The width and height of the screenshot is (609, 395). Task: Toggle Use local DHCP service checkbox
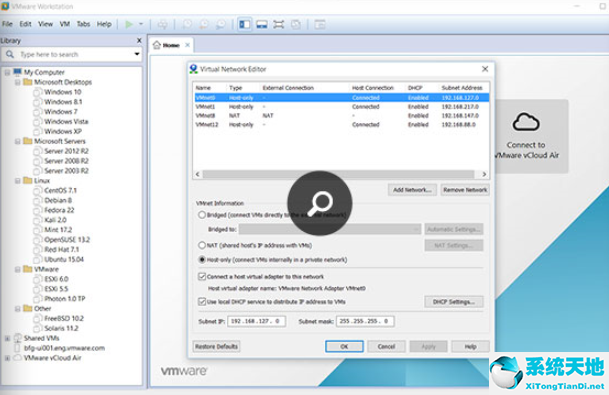202,301
